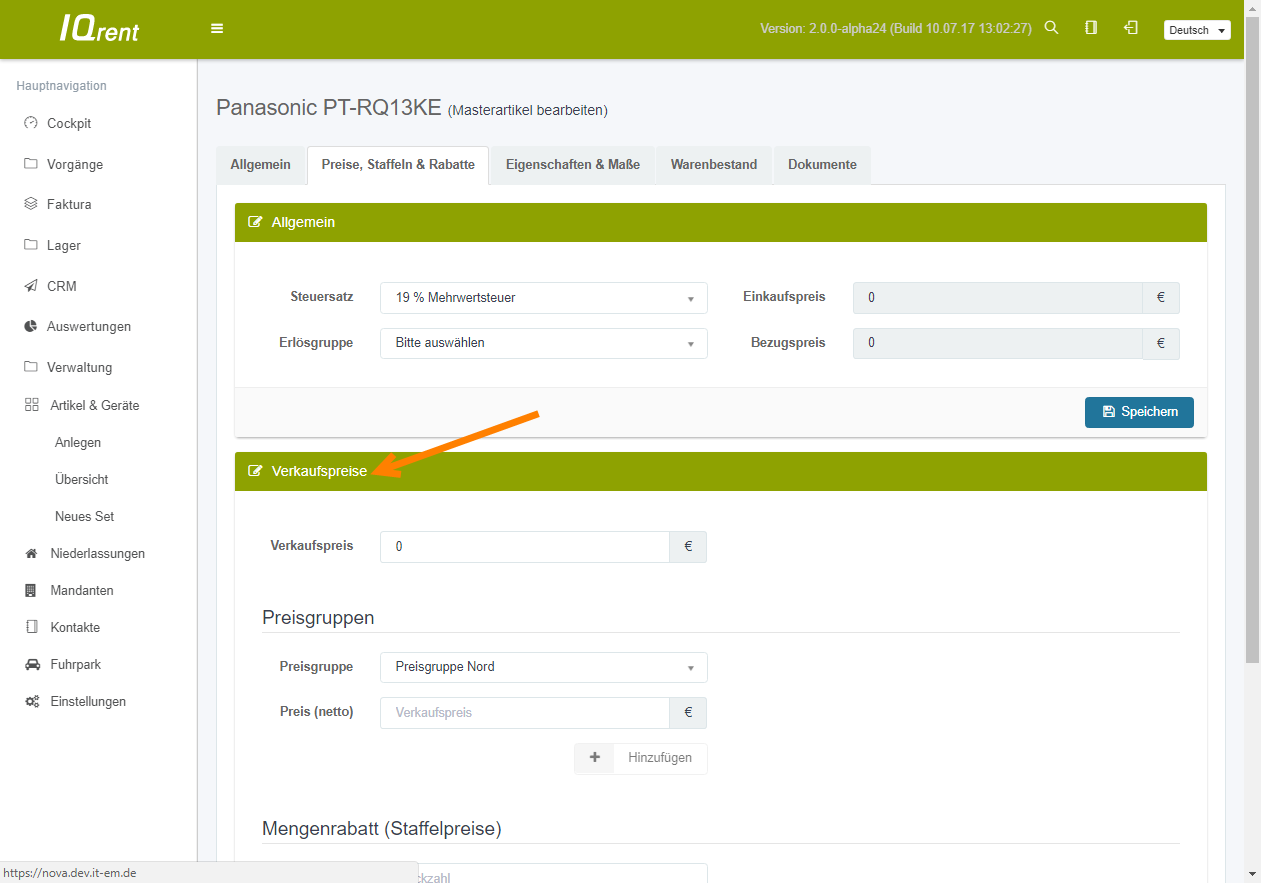This screenshot has height=883, width=1261.
Task: Switch to the Allgemein tab
Action: click(x=261, y=165)
